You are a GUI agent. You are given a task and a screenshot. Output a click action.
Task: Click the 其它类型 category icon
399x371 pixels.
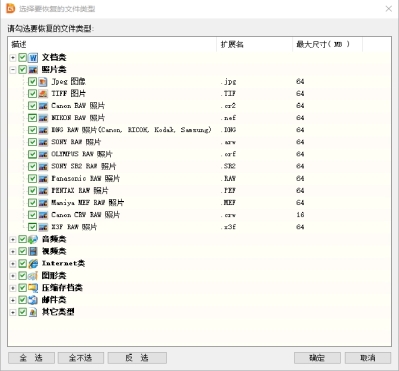(33, 312)
